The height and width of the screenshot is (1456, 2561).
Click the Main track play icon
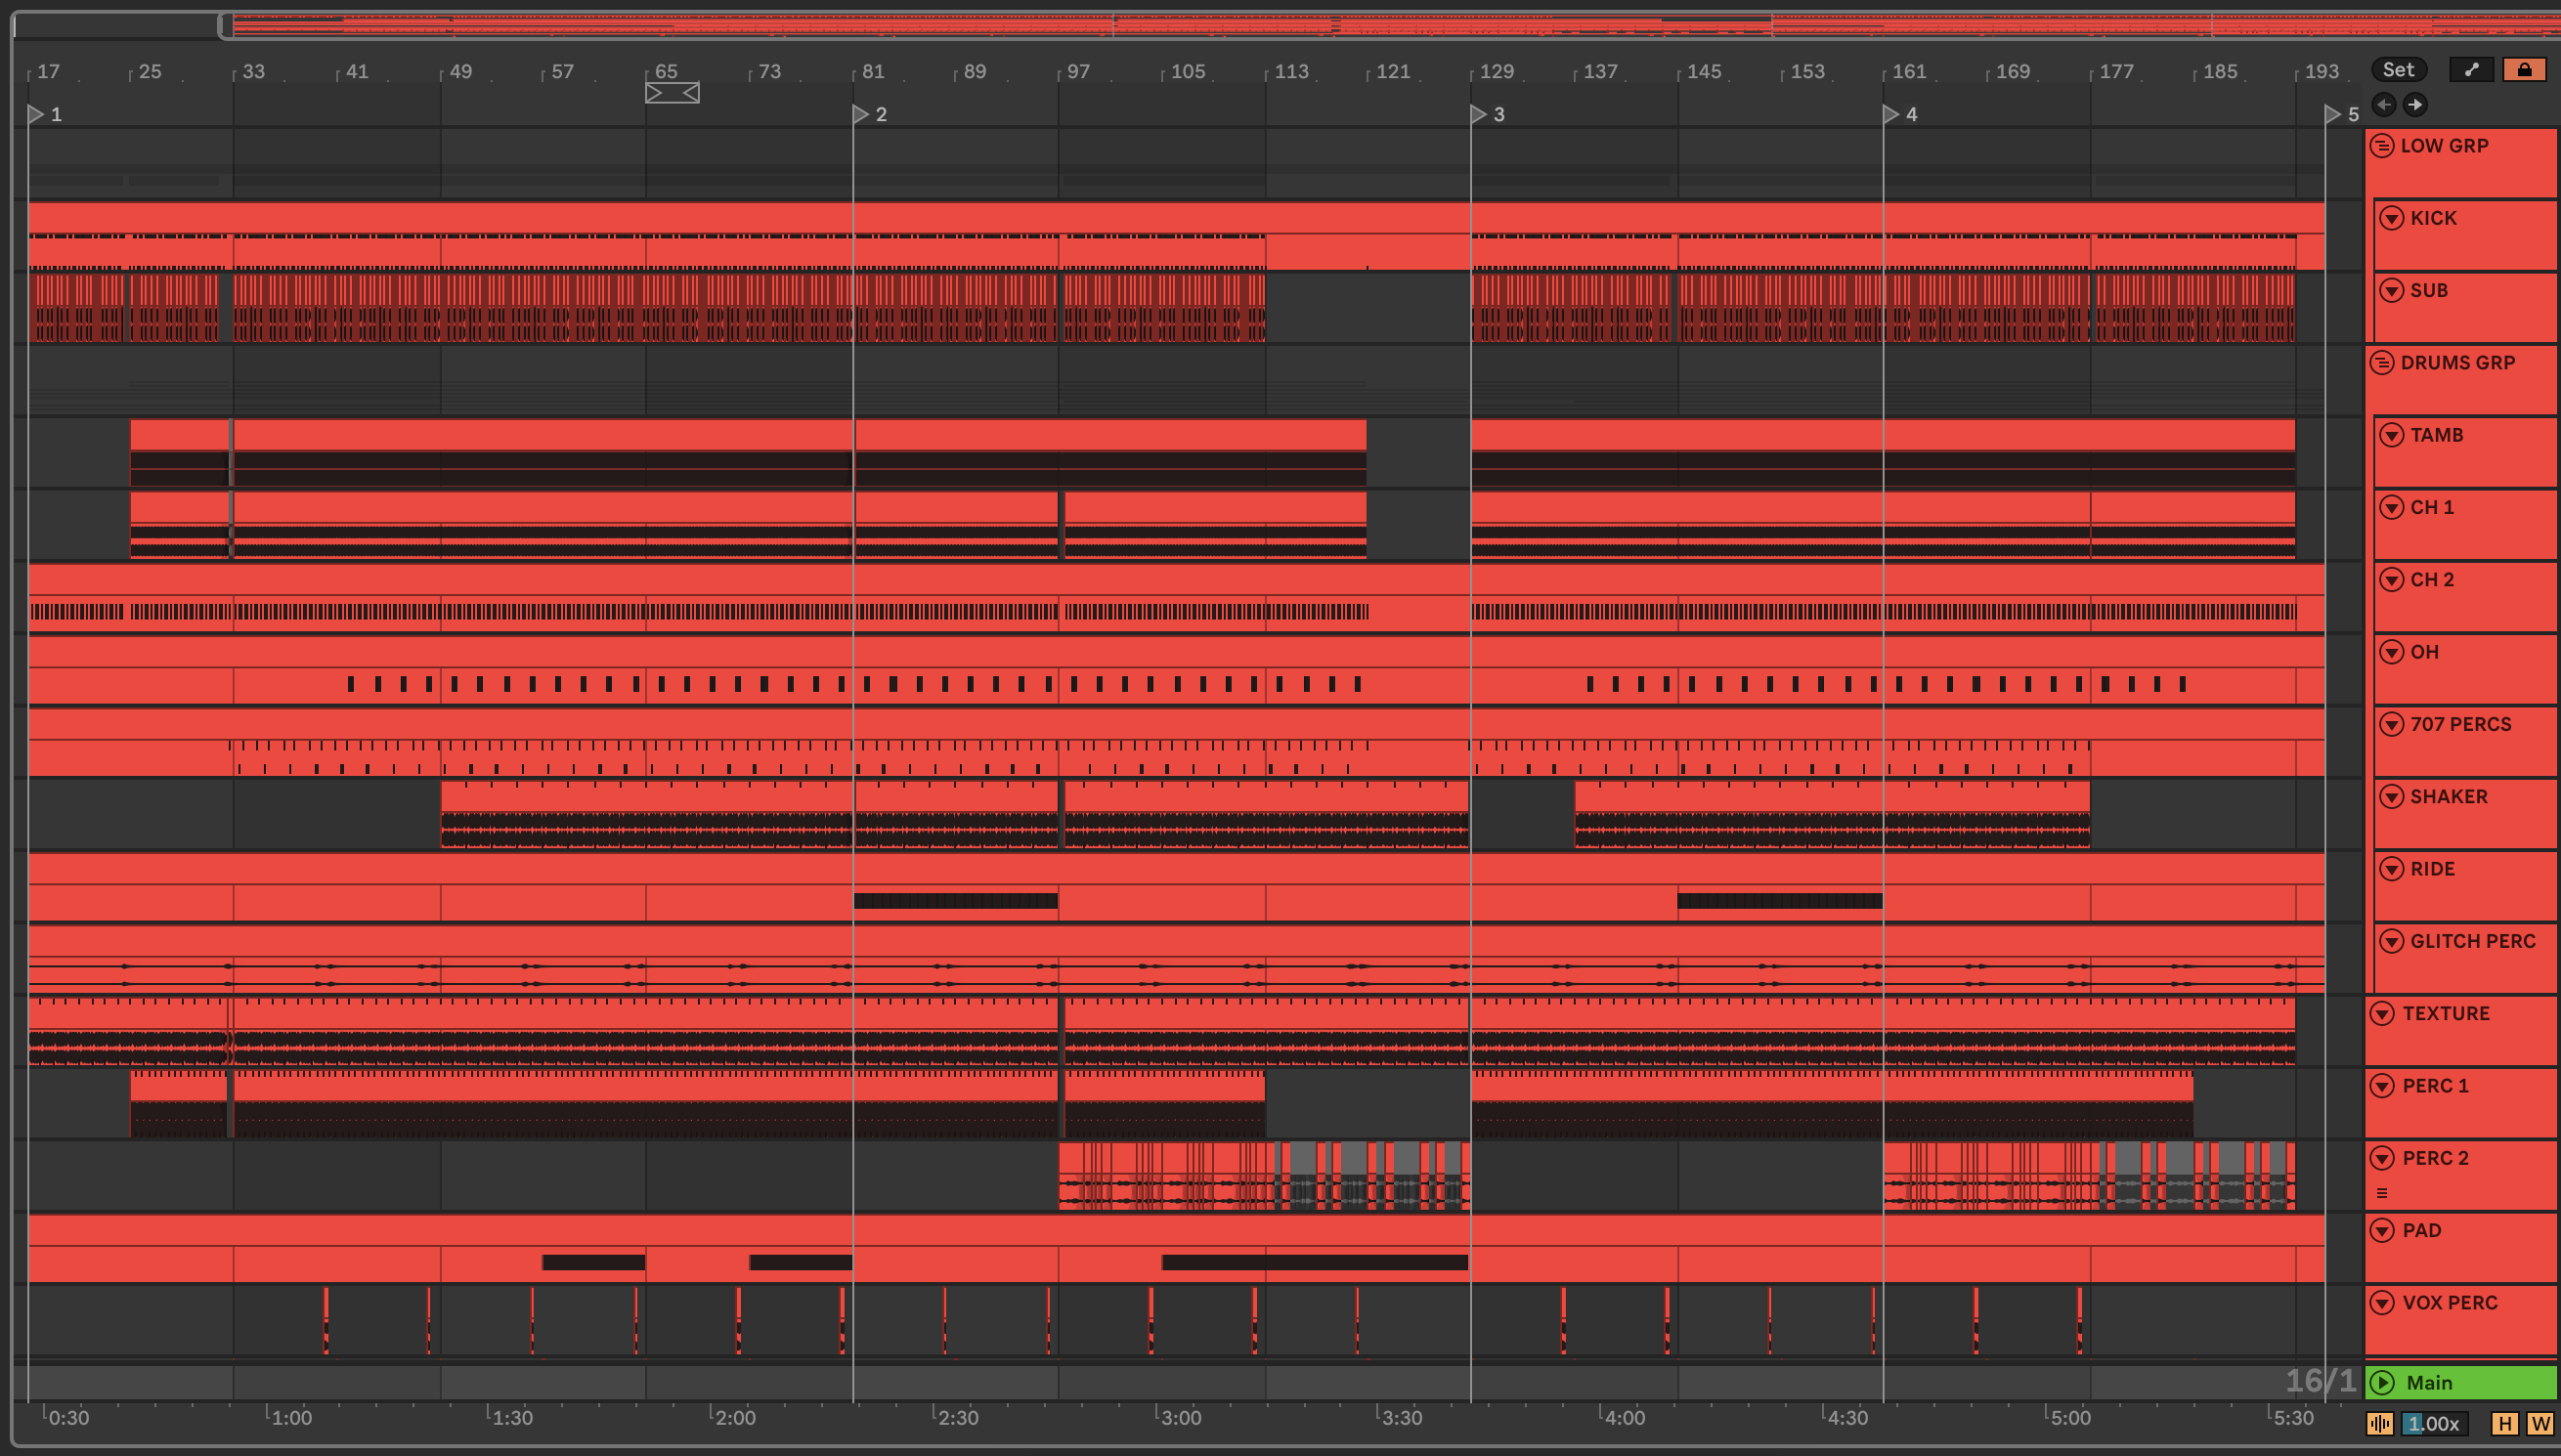2382,1383
